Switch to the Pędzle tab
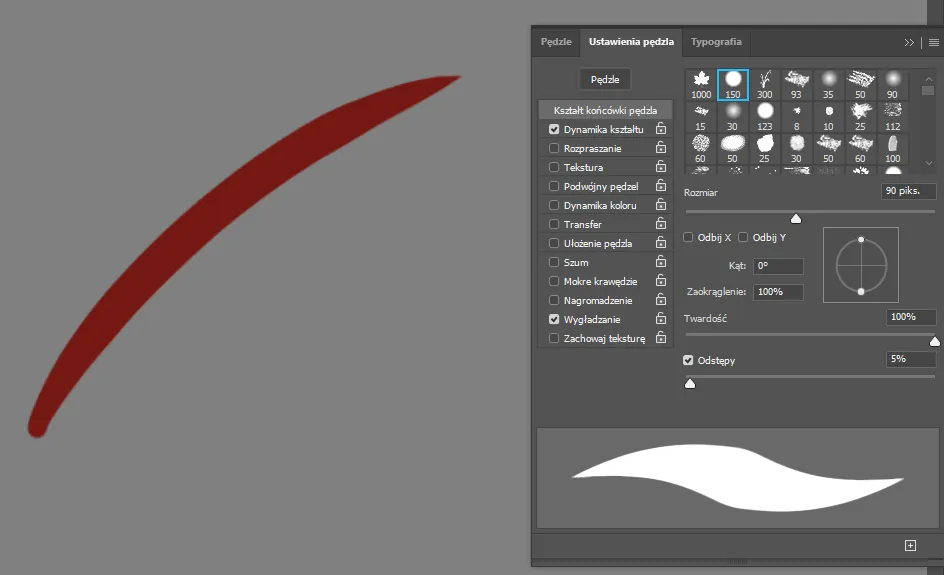 coord(556,42)
